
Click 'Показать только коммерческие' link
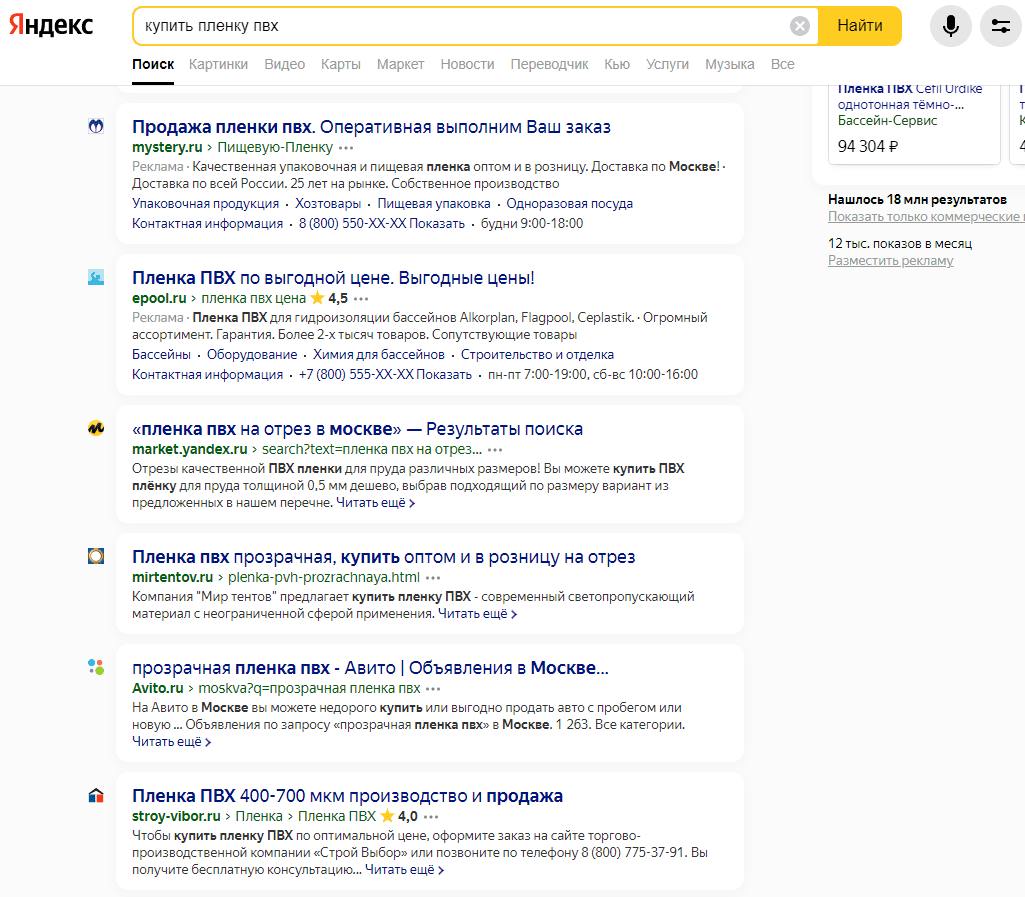click(x=926, y=216)
